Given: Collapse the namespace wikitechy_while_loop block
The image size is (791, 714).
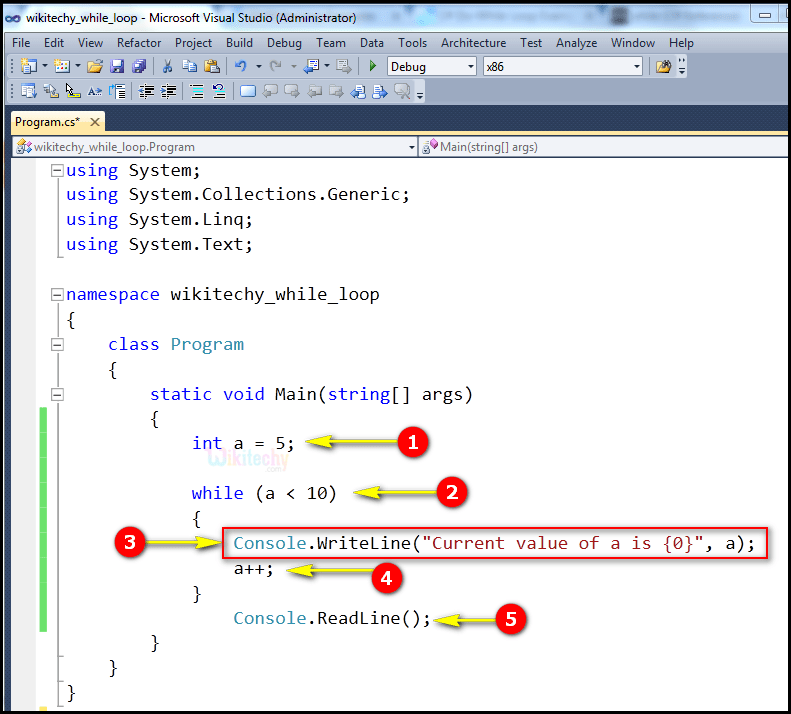Looking at the screenshot, I should point(57,295).
